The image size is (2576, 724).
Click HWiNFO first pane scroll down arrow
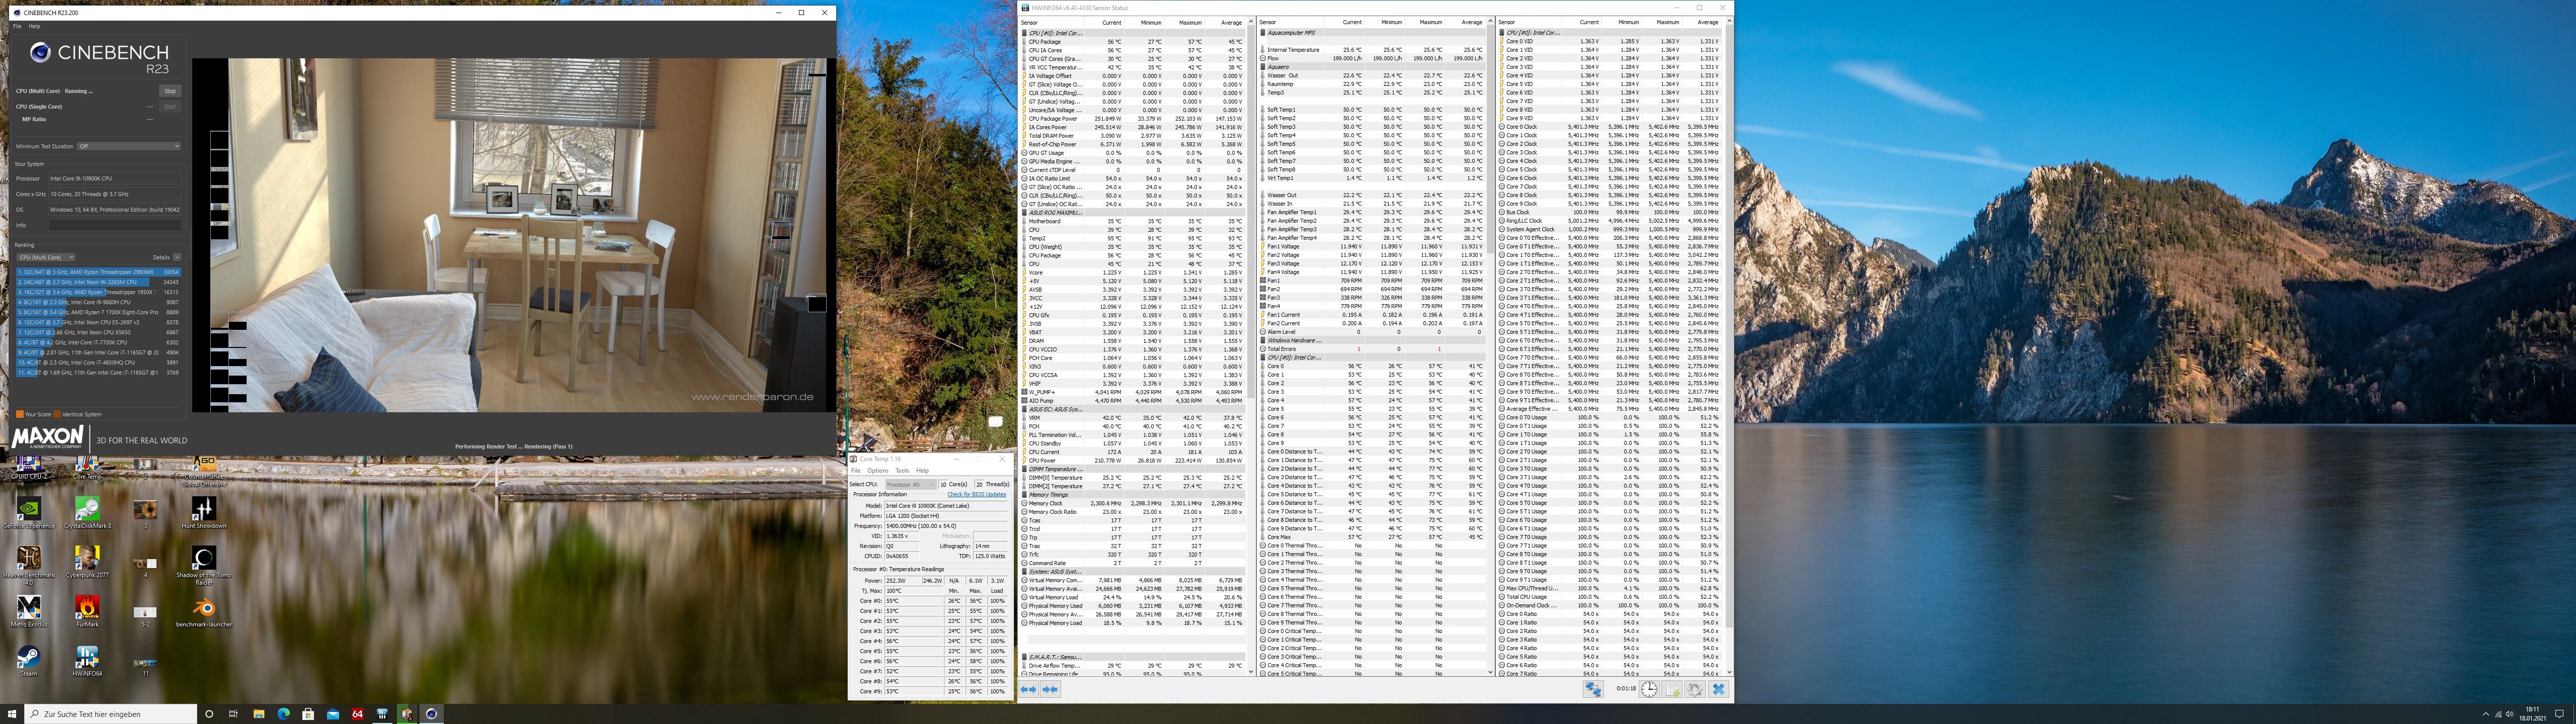coord(1251,672)
